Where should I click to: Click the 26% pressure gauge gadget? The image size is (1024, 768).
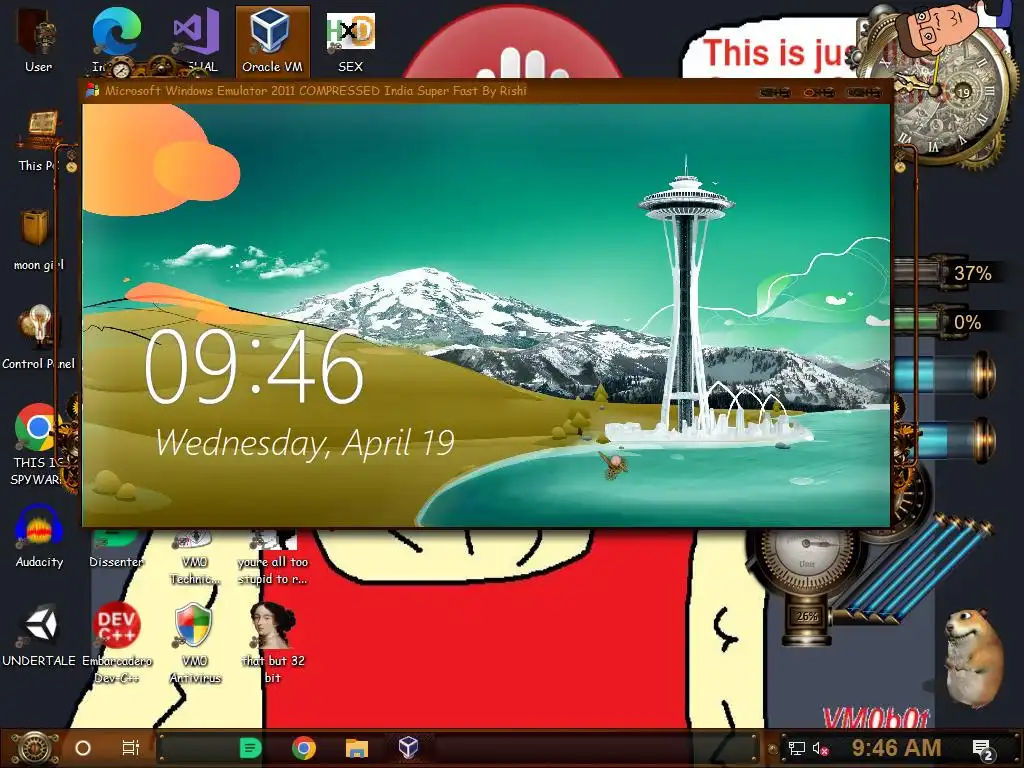click(x=807, y=581)
